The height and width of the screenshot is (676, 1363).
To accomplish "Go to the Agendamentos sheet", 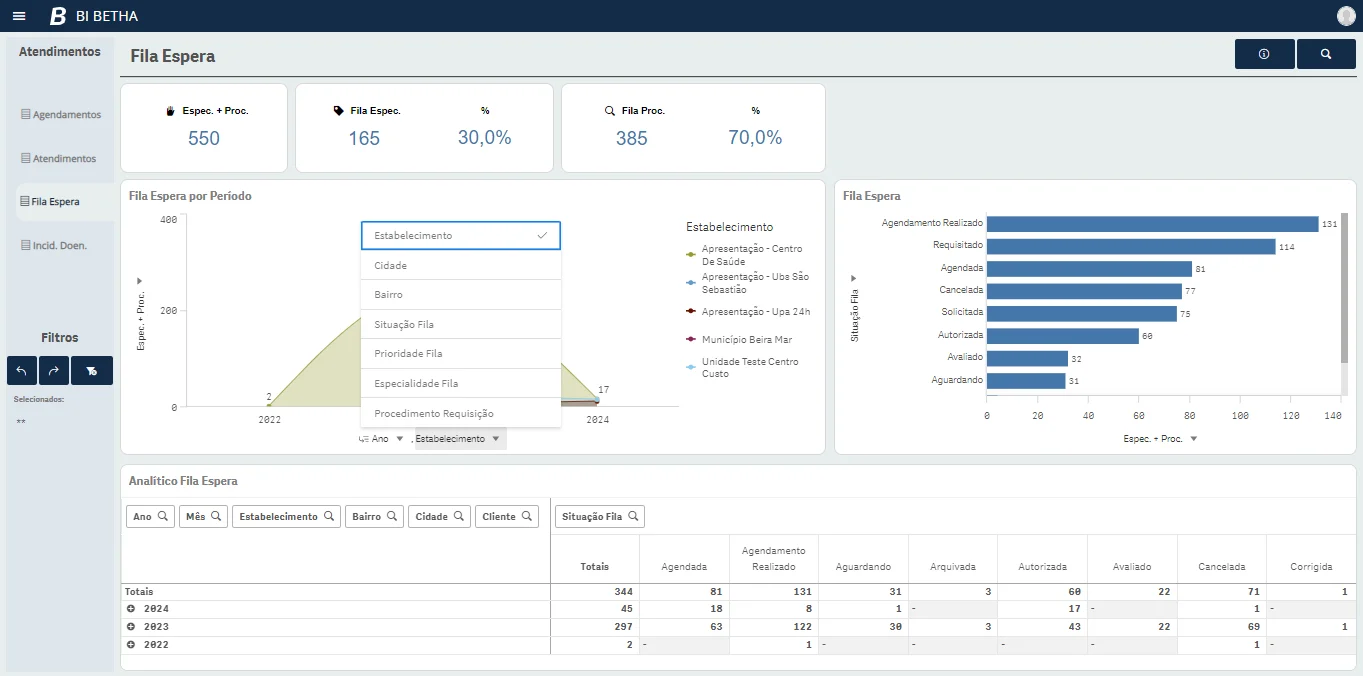I will click(61, 115).
